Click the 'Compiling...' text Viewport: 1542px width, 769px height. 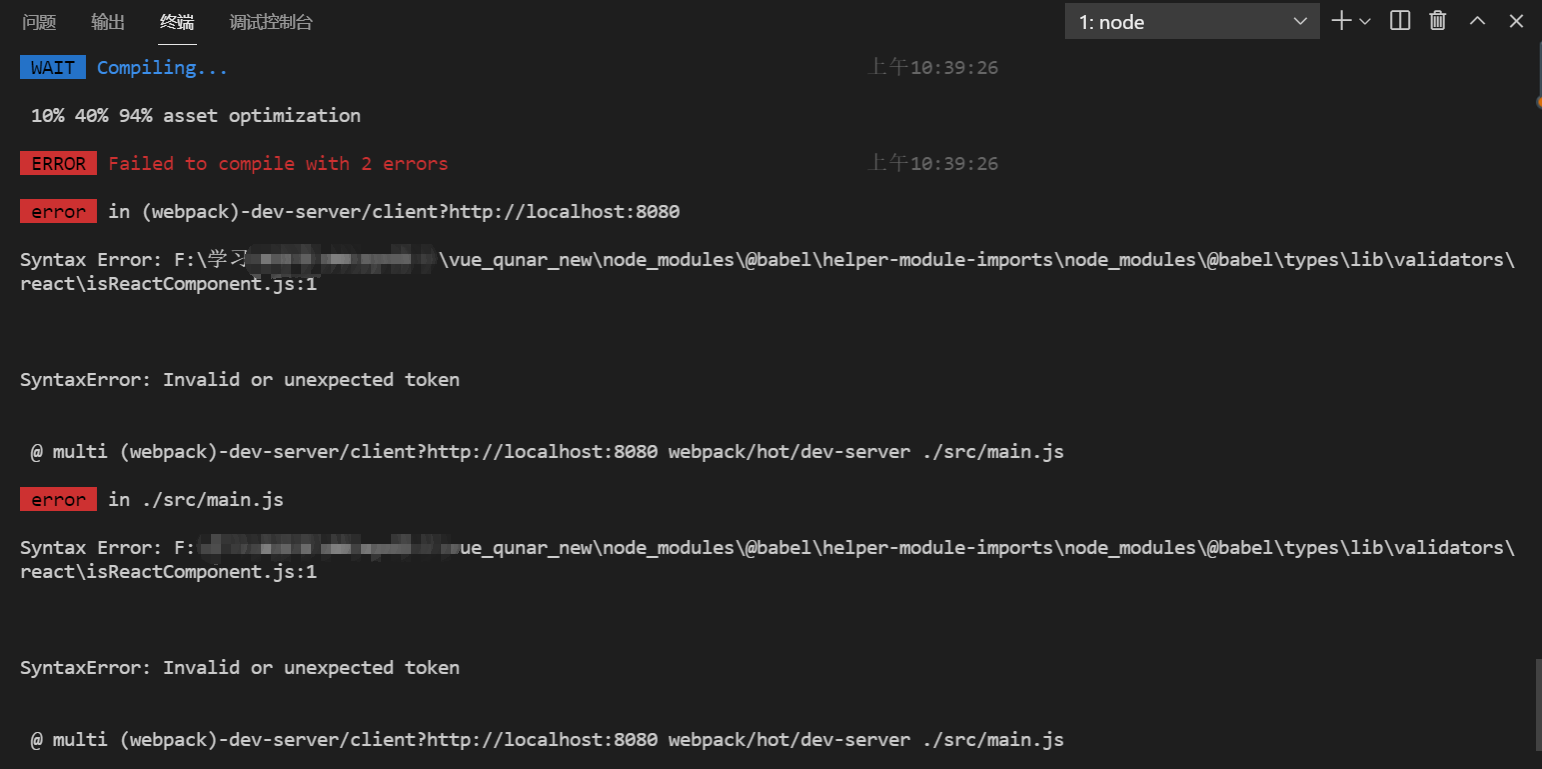[x=162, y=68]
